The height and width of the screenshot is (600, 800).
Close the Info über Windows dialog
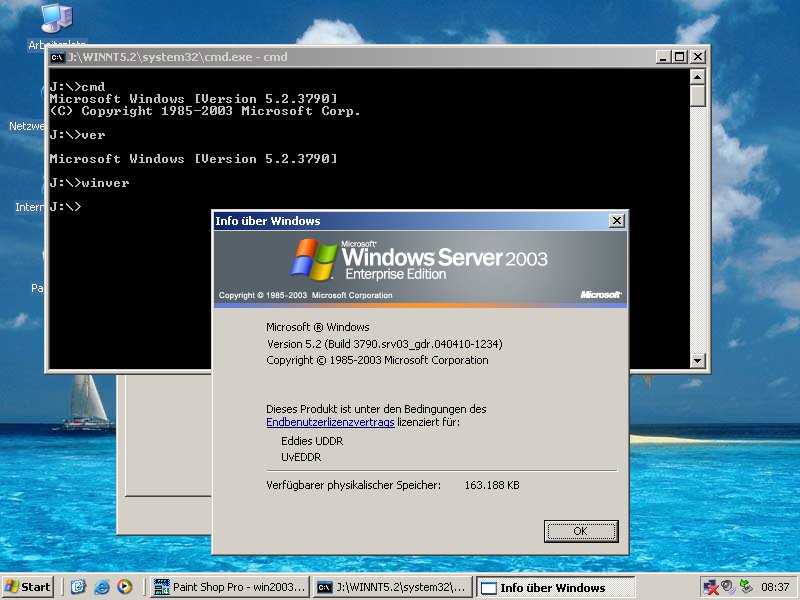(x=616, y=220)
